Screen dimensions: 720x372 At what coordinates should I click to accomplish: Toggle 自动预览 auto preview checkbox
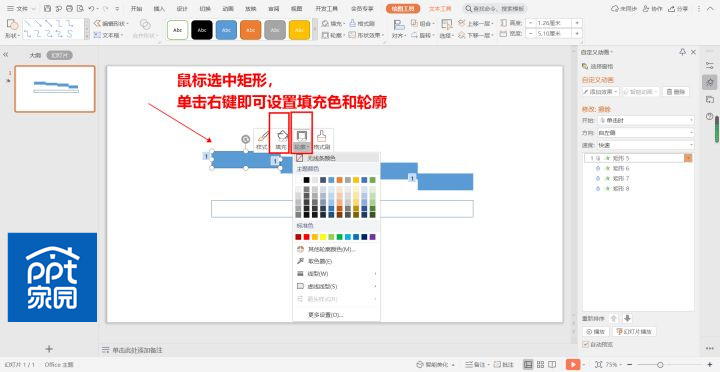pos(585,344)
